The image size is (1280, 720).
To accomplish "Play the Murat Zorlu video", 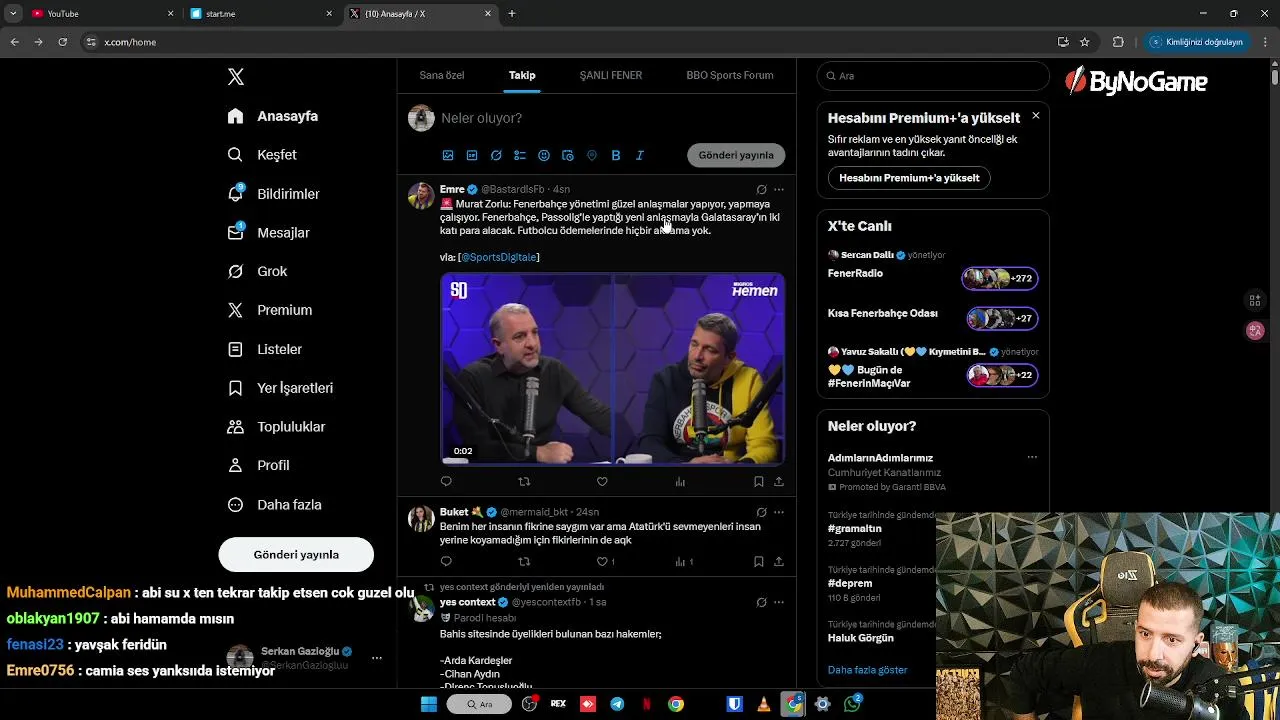I will pos(613,369).
